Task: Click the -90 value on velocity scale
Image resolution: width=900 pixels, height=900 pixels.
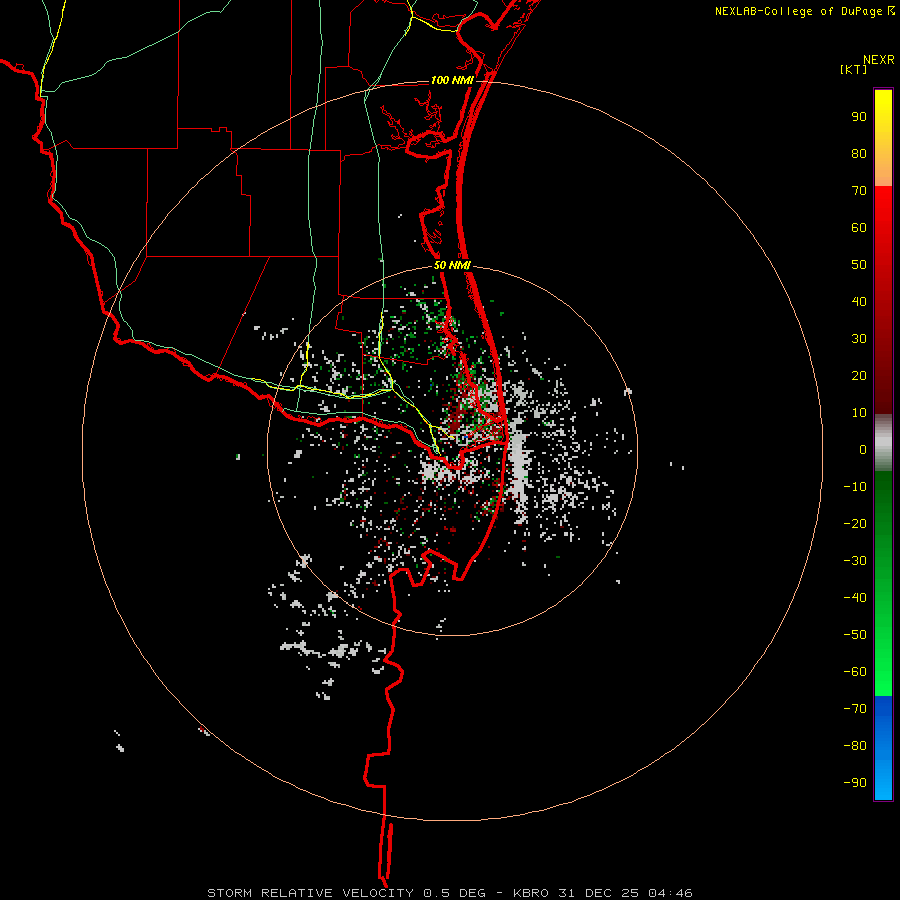Action: 855,782
